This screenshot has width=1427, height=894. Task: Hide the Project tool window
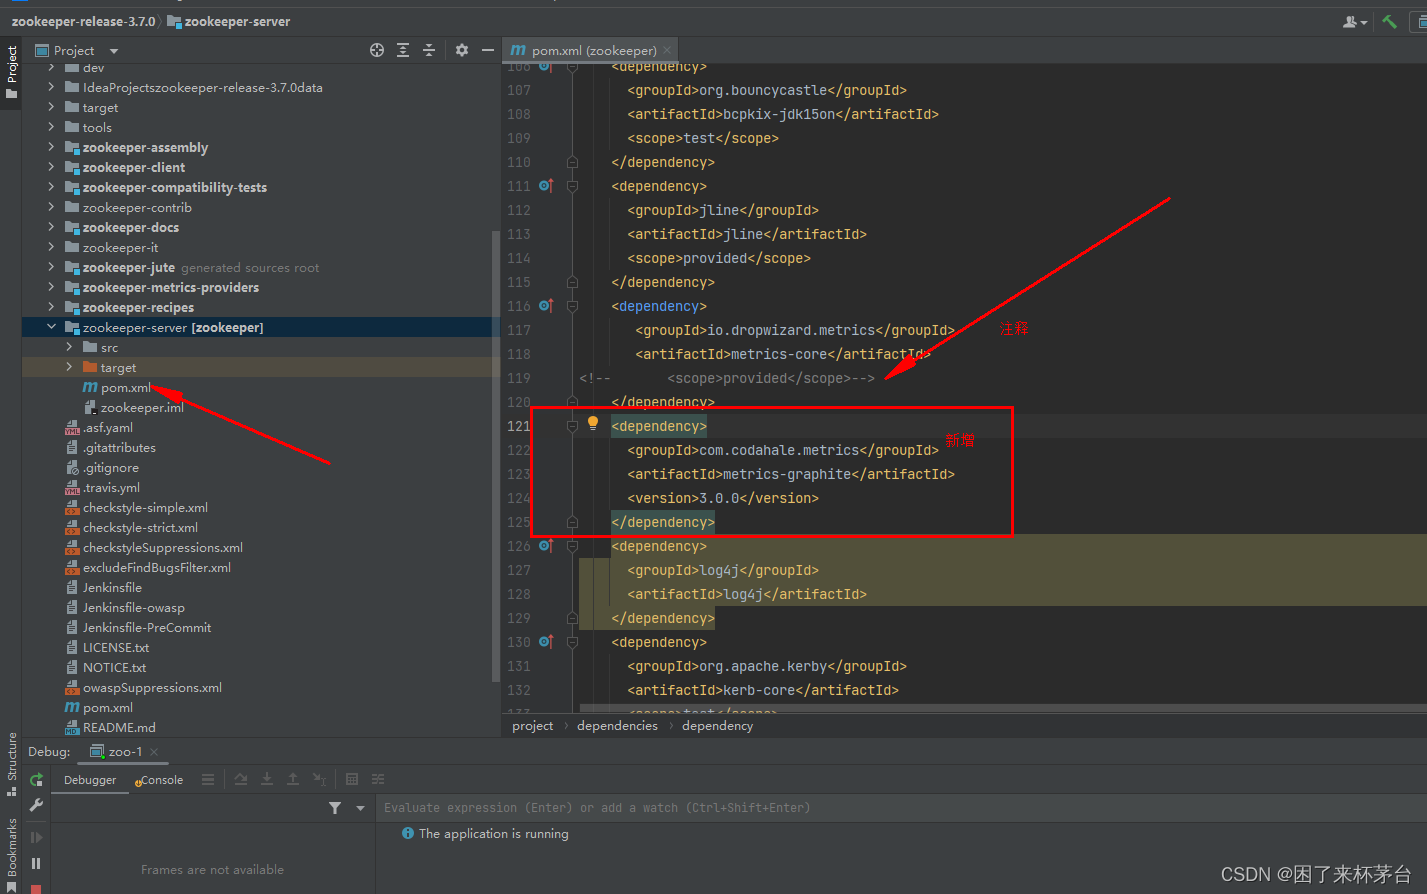[x=488, y=50]
